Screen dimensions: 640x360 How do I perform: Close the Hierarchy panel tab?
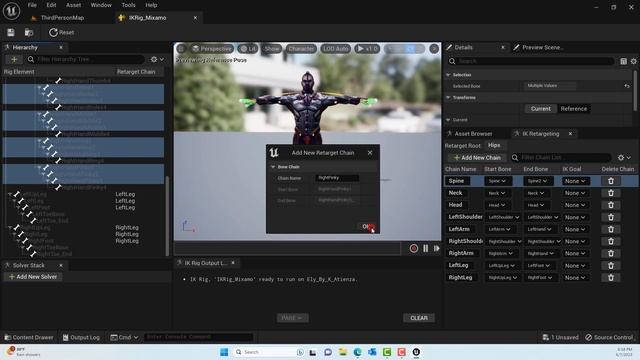click(x=61, y=47)
